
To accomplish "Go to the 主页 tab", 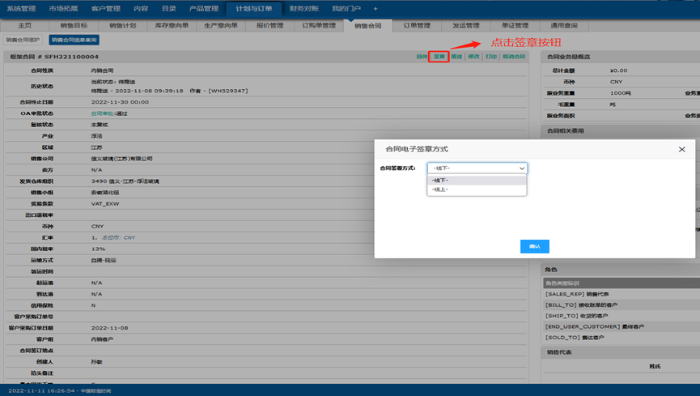I will 25,25.
